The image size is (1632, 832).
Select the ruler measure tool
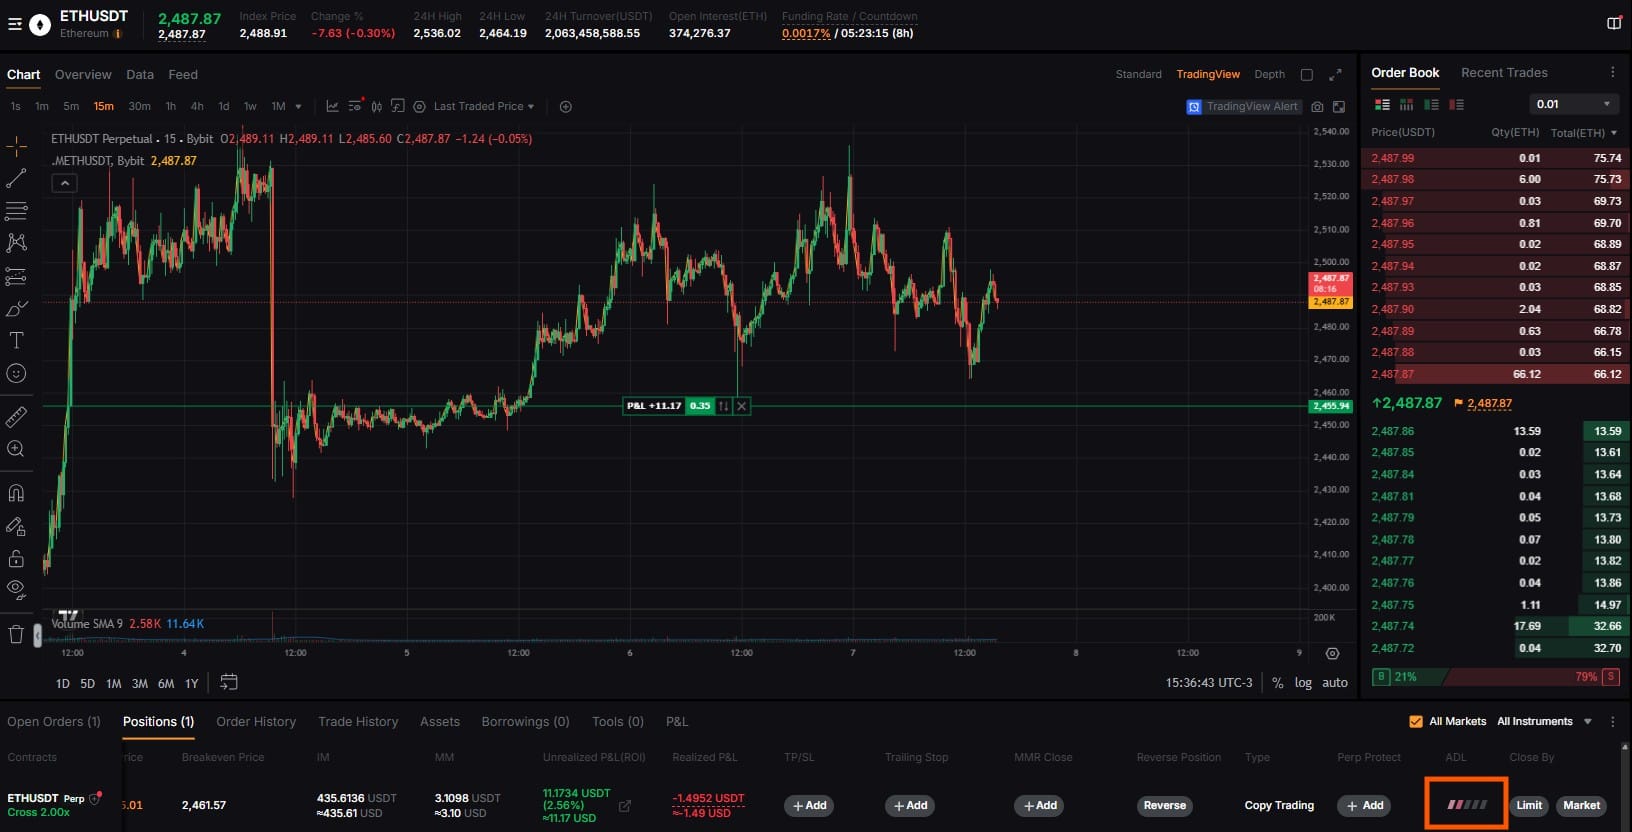(16, 416)
